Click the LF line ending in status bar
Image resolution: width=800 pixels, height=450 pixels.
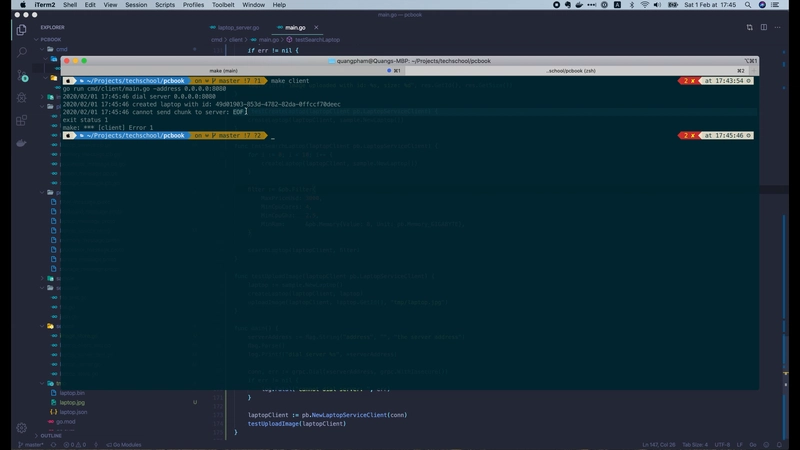click(x=739, y=445)
